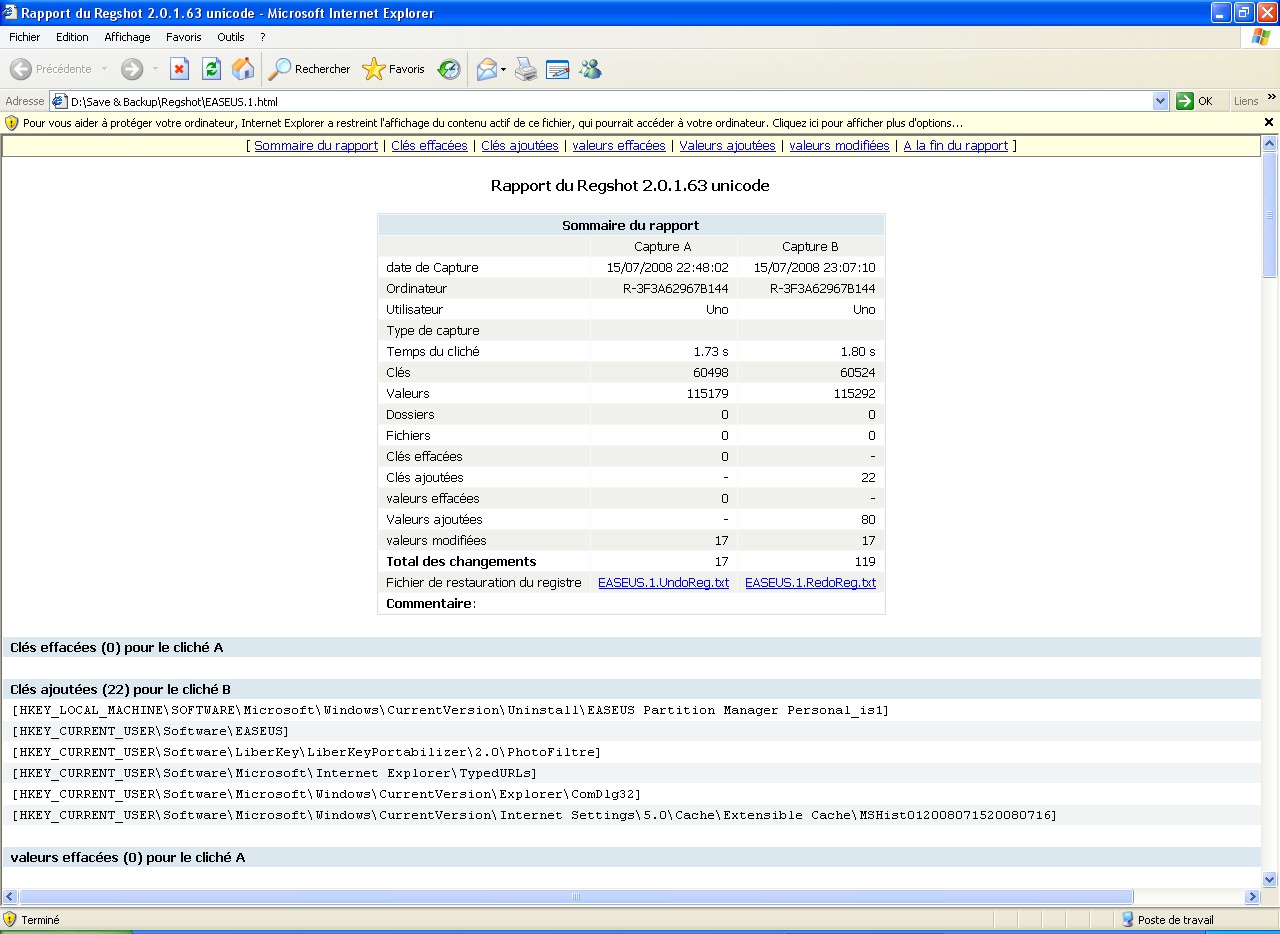Click the vertical scrollbar up arrow

coord(1270,144)
